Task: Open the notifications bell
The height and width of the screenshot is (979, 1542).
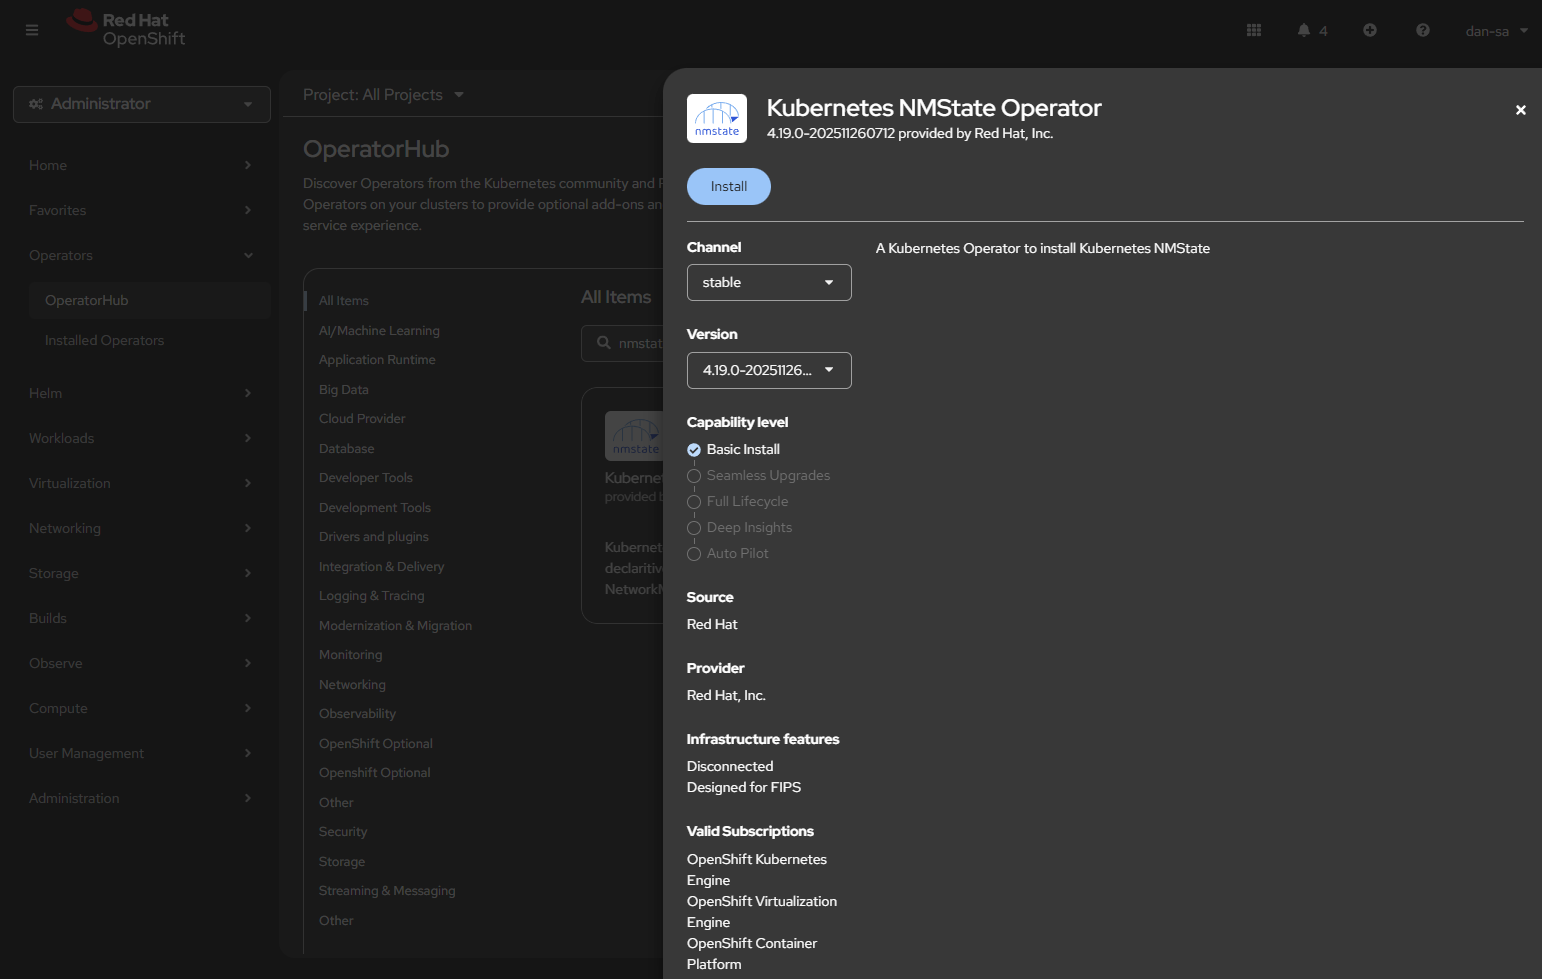Action: (1304, 30)
